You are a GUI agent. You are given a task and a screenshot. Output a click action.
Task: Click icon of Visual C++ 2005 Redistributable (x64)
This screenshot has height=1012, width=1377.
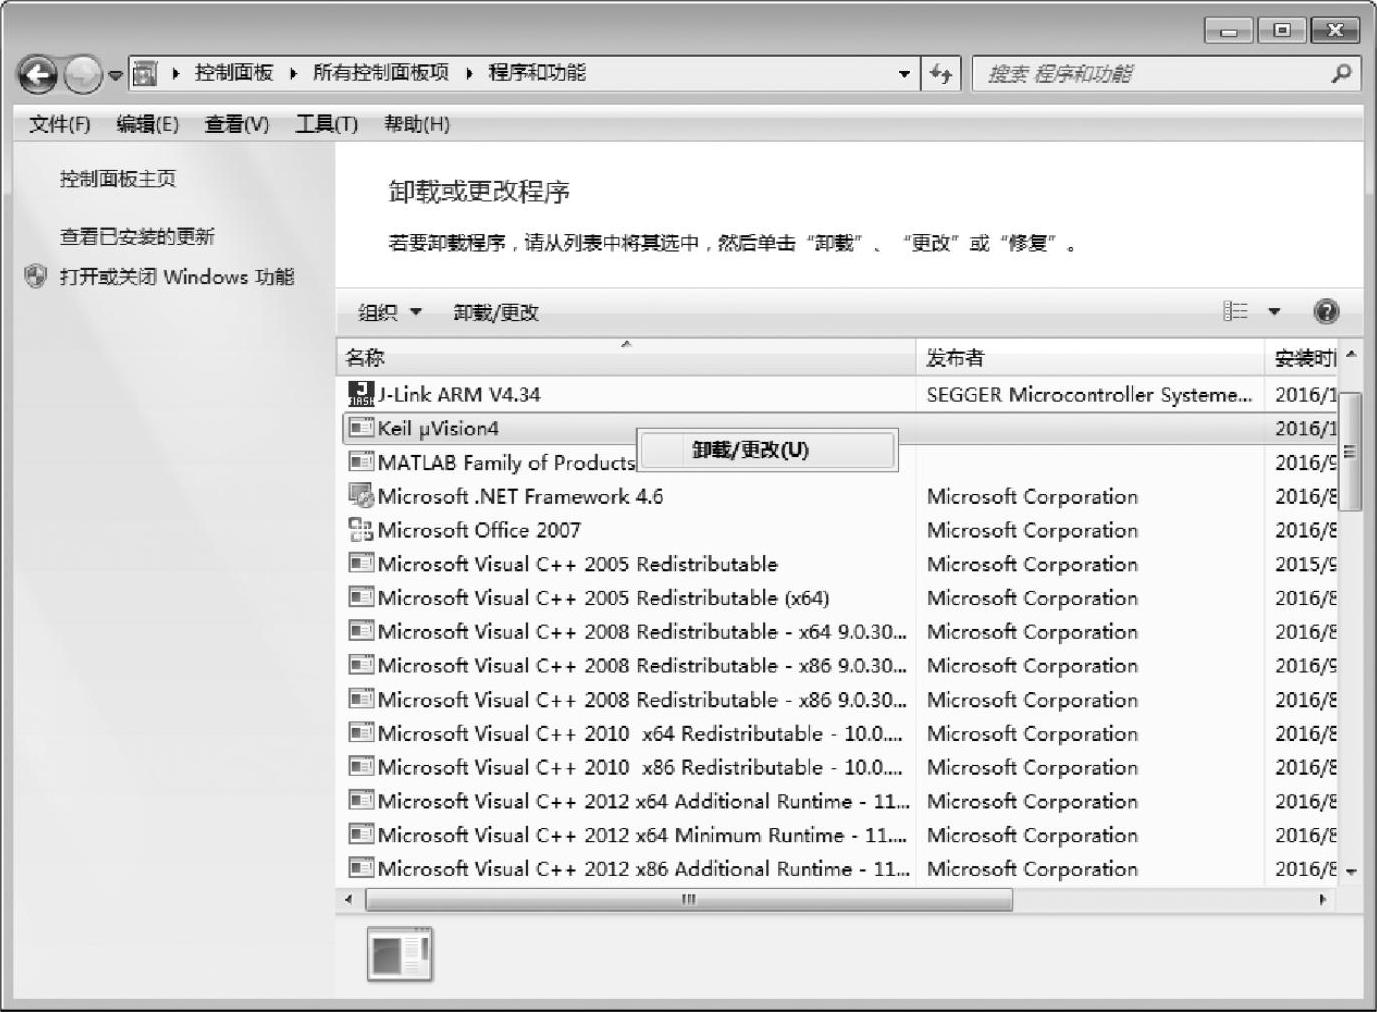click(x=361, y=597)
